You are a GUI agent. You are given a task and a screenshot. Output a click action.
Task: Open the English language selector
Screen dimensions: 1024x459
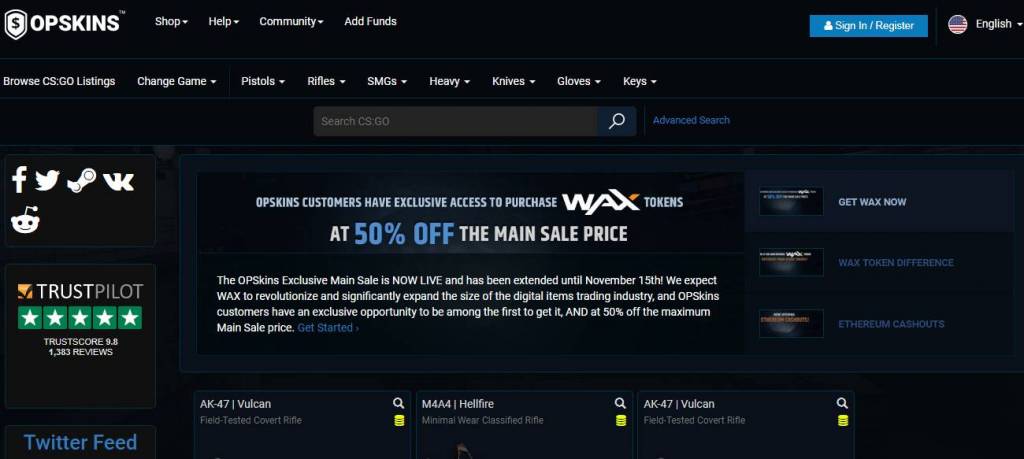985,24
